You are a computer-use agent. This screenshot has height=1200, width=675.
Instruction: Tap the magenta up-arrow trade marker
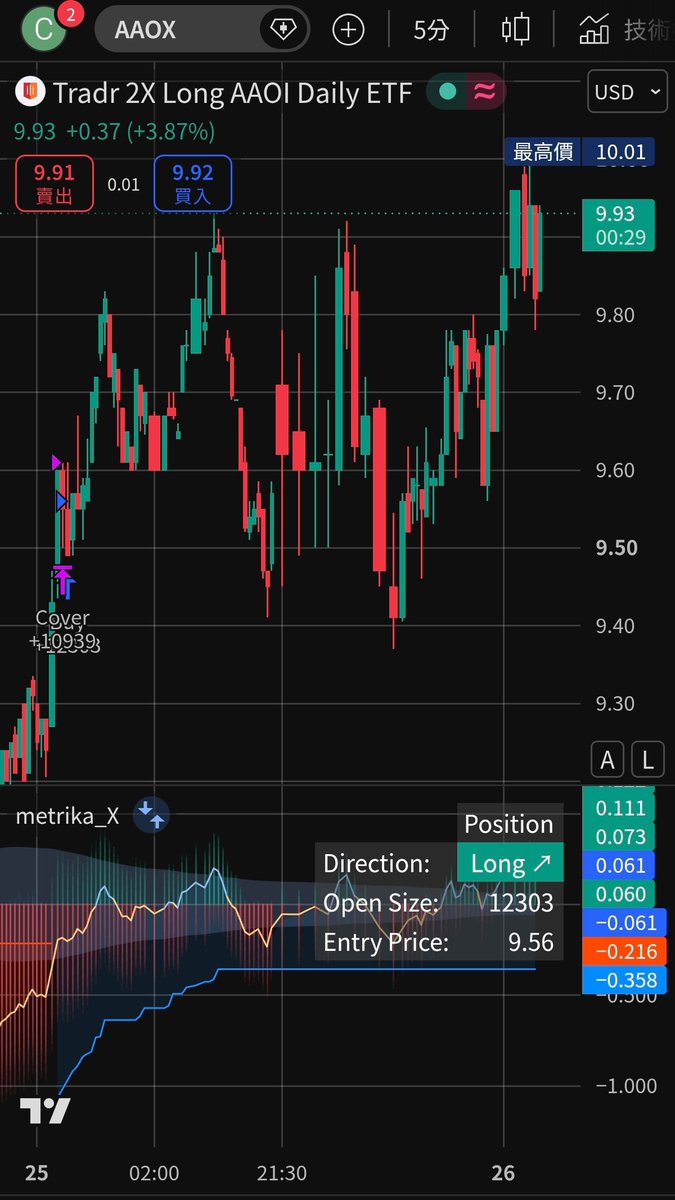62,578
